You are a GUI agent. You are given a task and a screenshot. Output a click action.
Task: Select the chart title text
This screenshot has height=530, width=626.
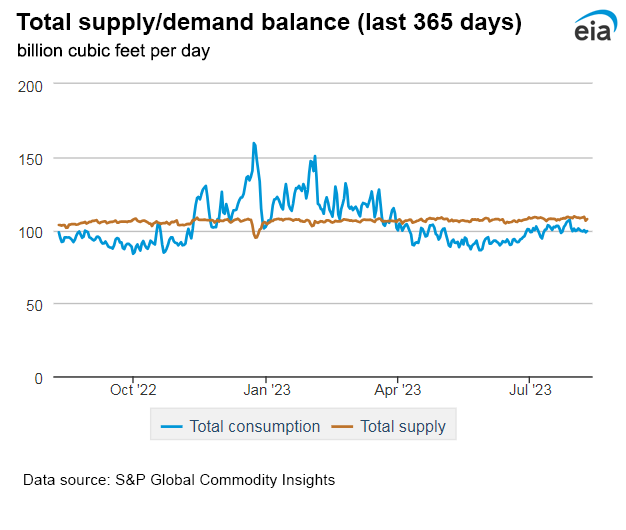269,22
